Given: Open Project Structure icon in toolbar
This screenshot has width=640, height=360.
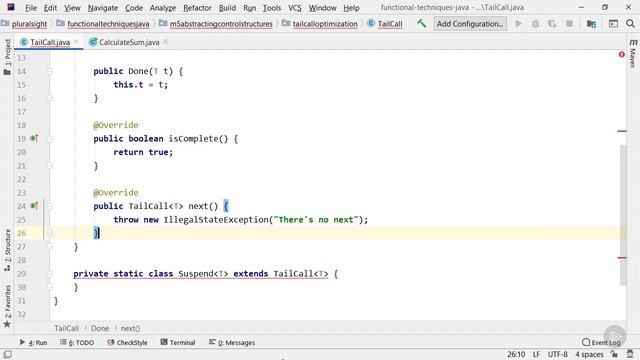Looking at the screenshot, I should [591, 24].
